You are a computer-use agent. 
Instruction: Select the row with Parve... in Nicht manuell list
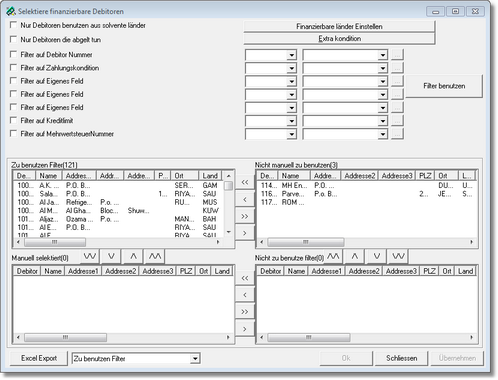click(366, 194)
